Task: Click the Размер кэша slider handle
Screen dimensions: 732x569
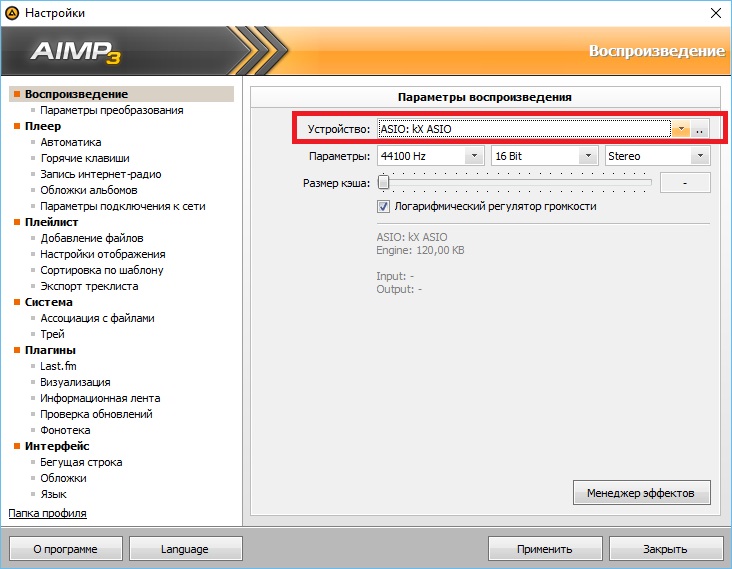Action: (x=383, y=182)
